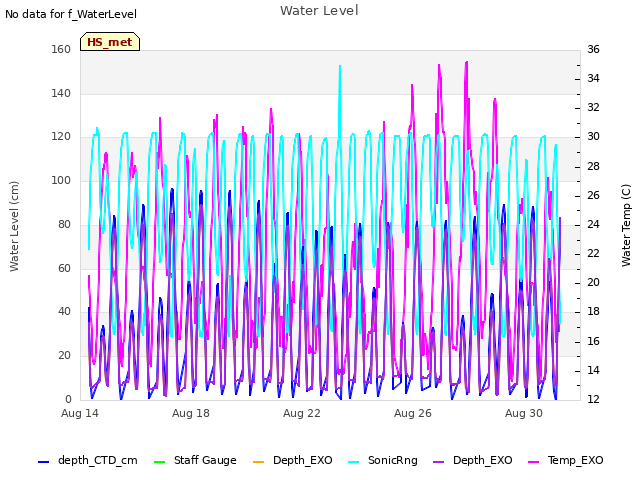Toggle the depth_CTD_cm legend entry
Viewport: 640px width, 480px height.
click(x=87, y=460)
